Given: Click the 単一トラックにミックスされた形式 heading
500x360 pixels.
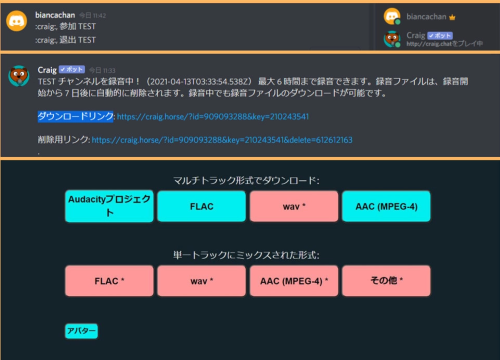Looking at the screenshot, I should 246,255.
